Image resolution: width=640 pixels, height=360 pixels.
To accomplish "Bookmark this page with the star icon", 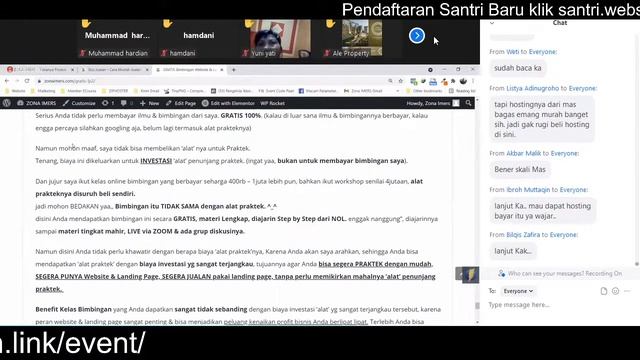I will point(401,81).
